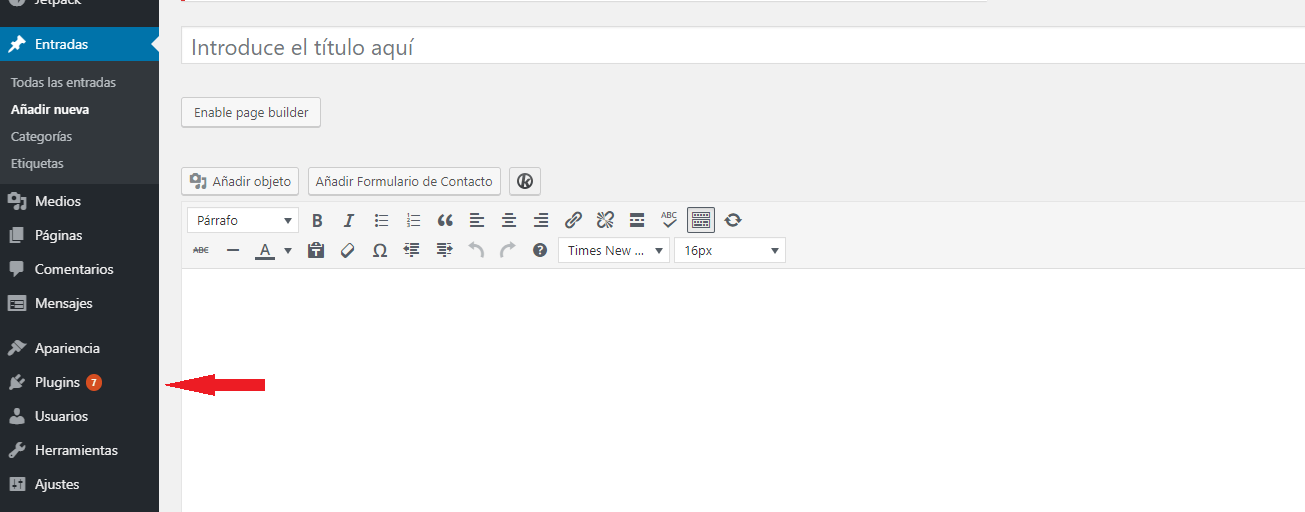Click the Enable page builder button

251,113
